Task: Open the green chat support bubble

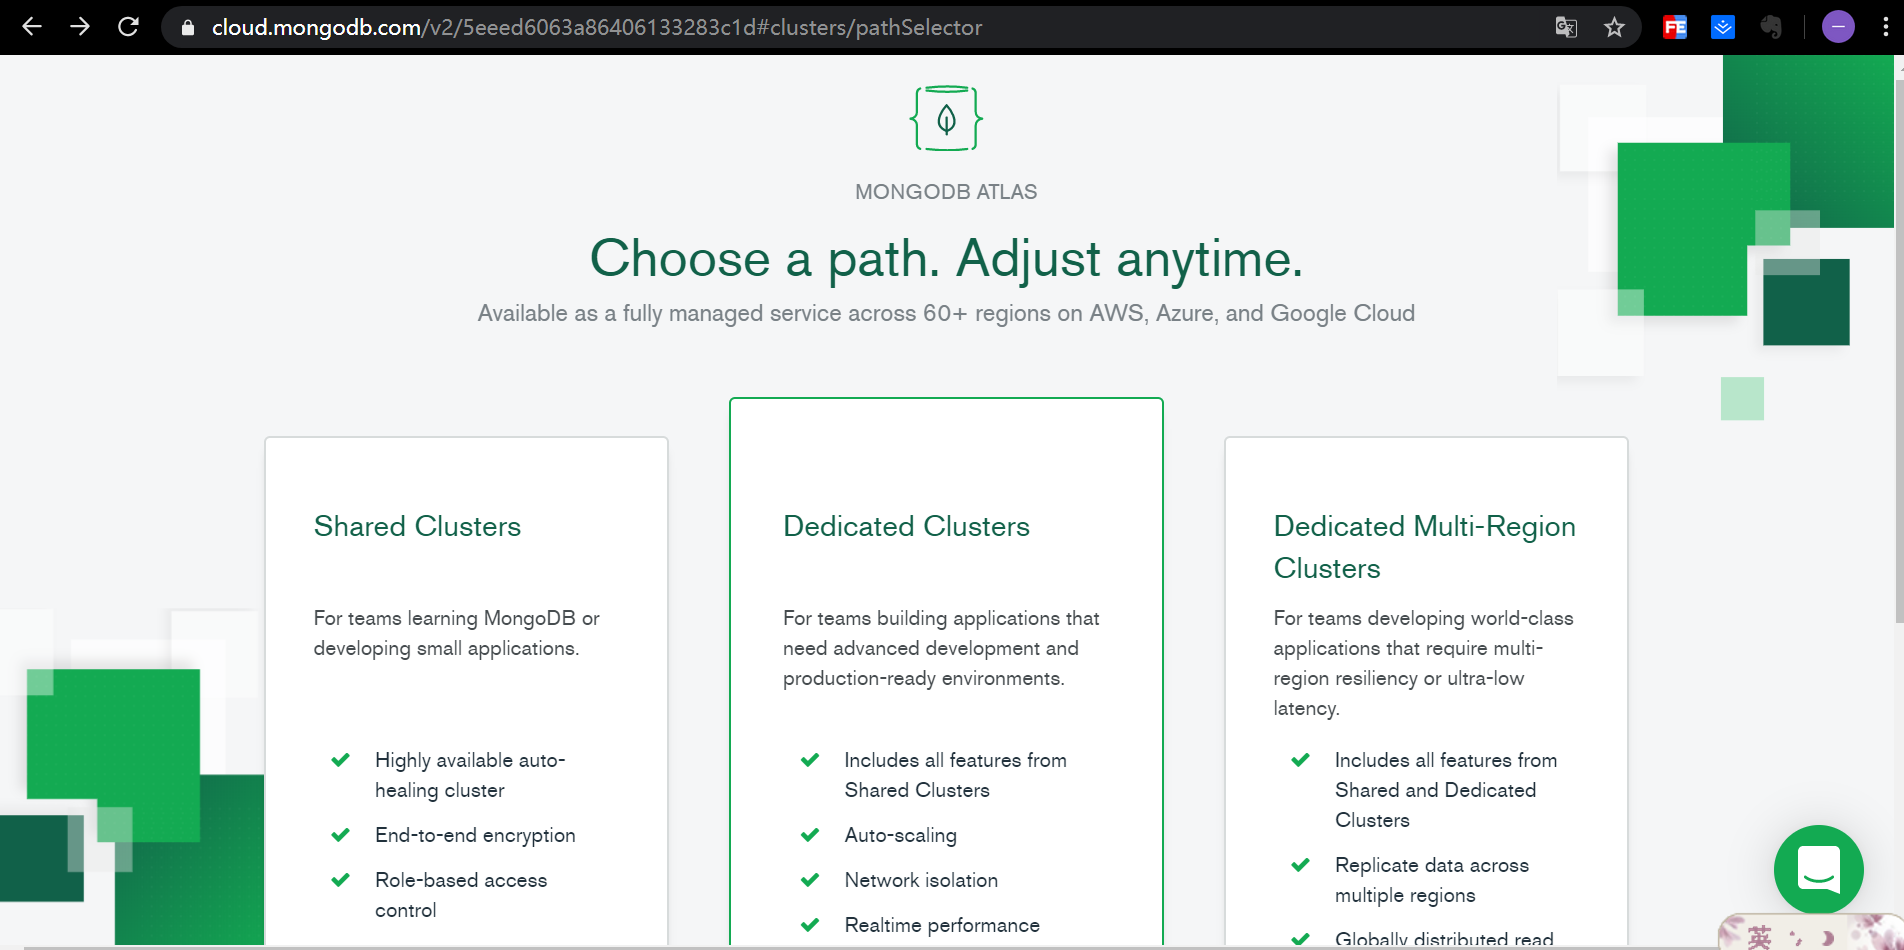Action: pos(1818,869)
